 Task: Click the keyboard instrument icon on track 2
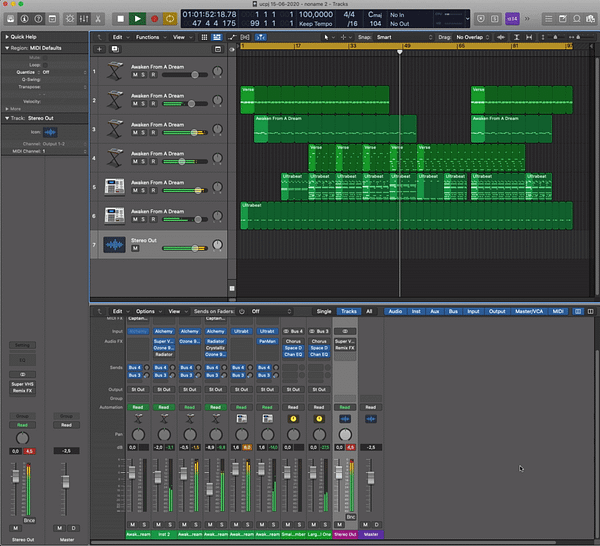(114, 100)
